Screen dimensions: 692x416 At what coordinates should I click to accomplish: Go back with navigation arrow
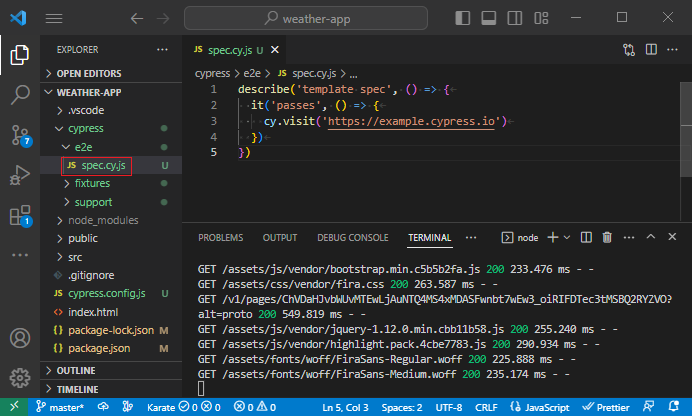click(x=137, y=19)
